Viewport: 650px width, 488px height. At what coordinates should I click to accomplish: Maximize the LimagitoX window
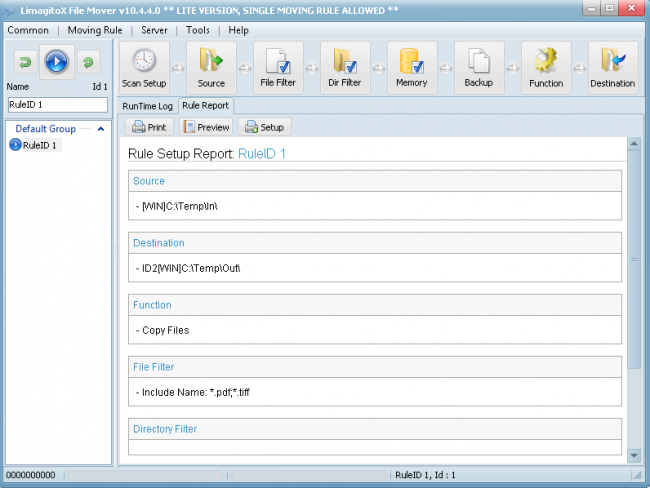(x=609, y=9)
